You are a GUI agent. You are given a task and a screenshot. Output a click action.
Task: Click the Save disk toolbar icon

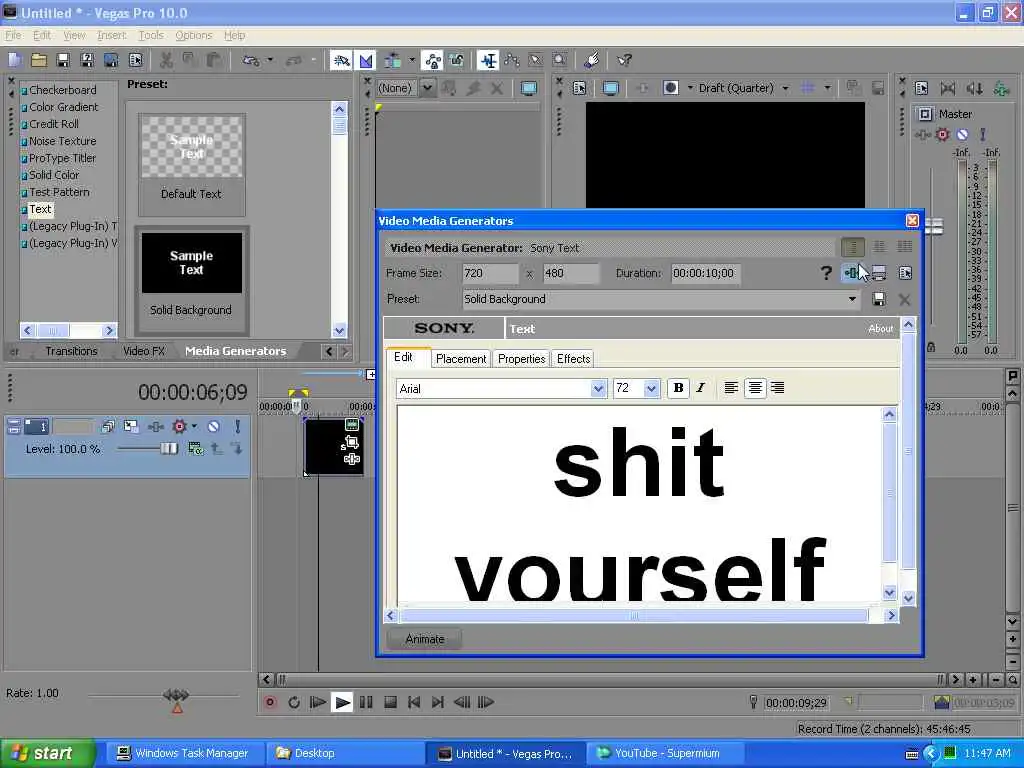click(63, 60)
